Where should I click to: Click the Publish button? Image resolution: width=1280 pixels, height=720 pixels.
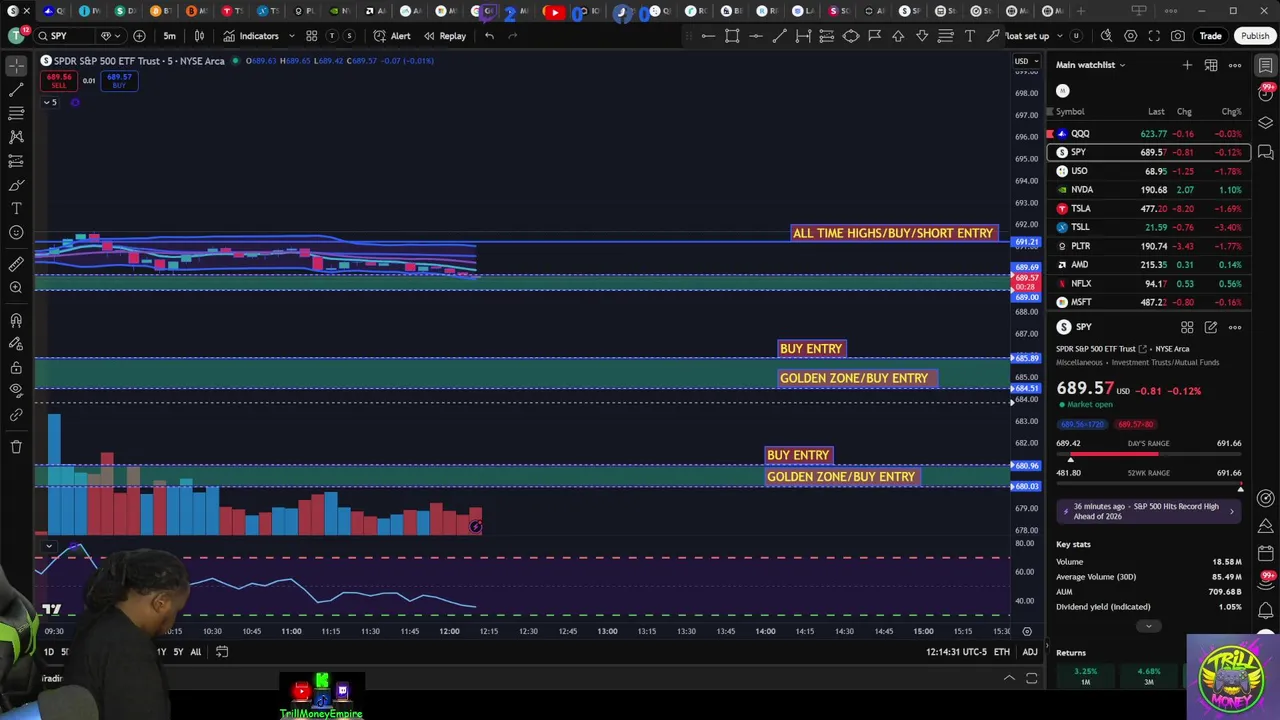coord(1255,36)
